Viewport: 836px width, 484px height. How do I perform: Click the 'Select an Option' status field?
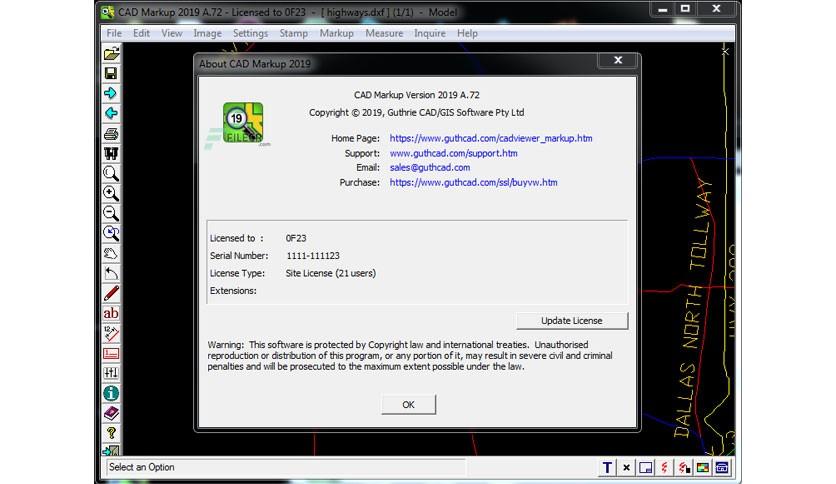286,467
